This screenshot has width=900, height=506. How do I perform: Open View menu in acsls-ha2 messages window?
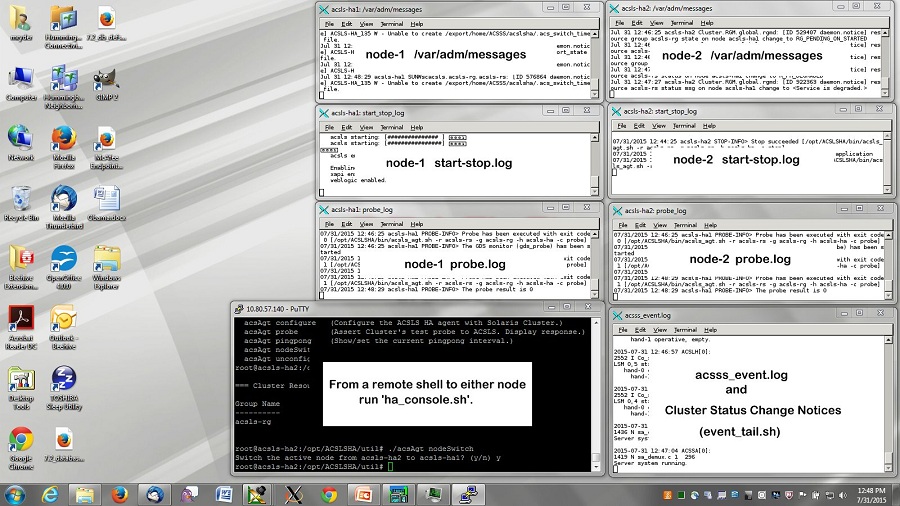(x=656, y=23)
